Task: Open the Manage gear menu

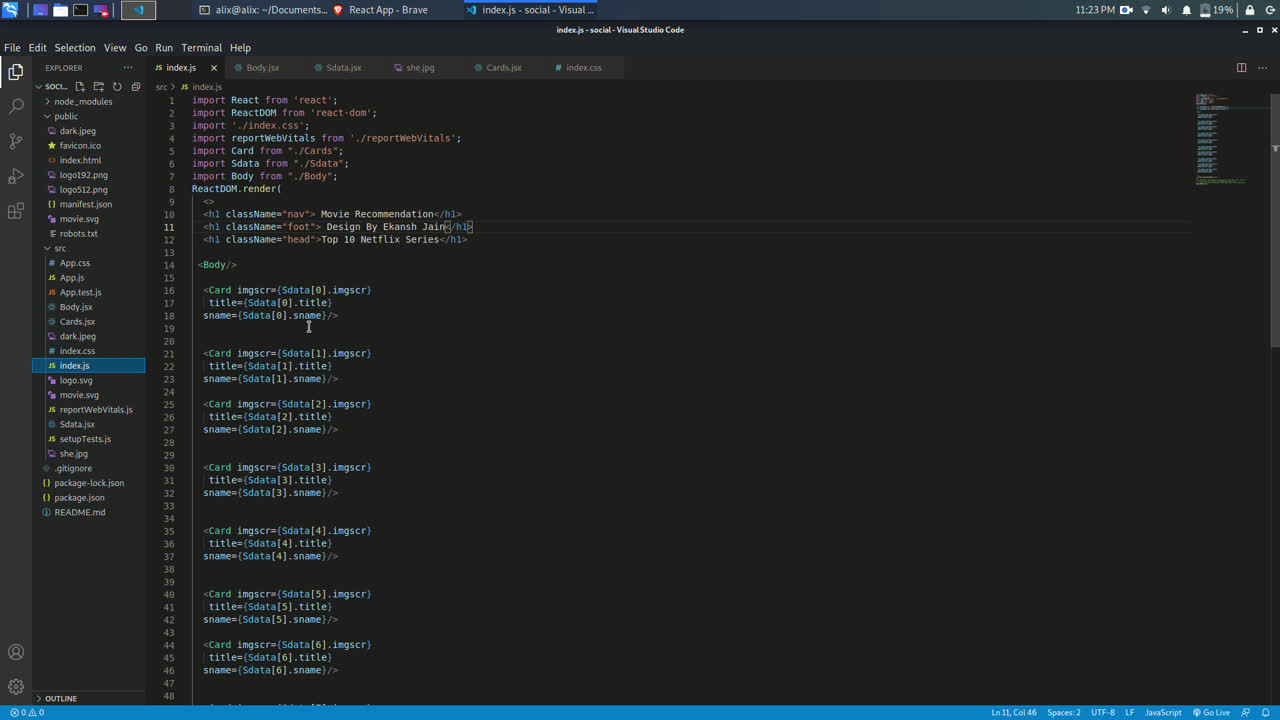Action: [x=16, y=687]
